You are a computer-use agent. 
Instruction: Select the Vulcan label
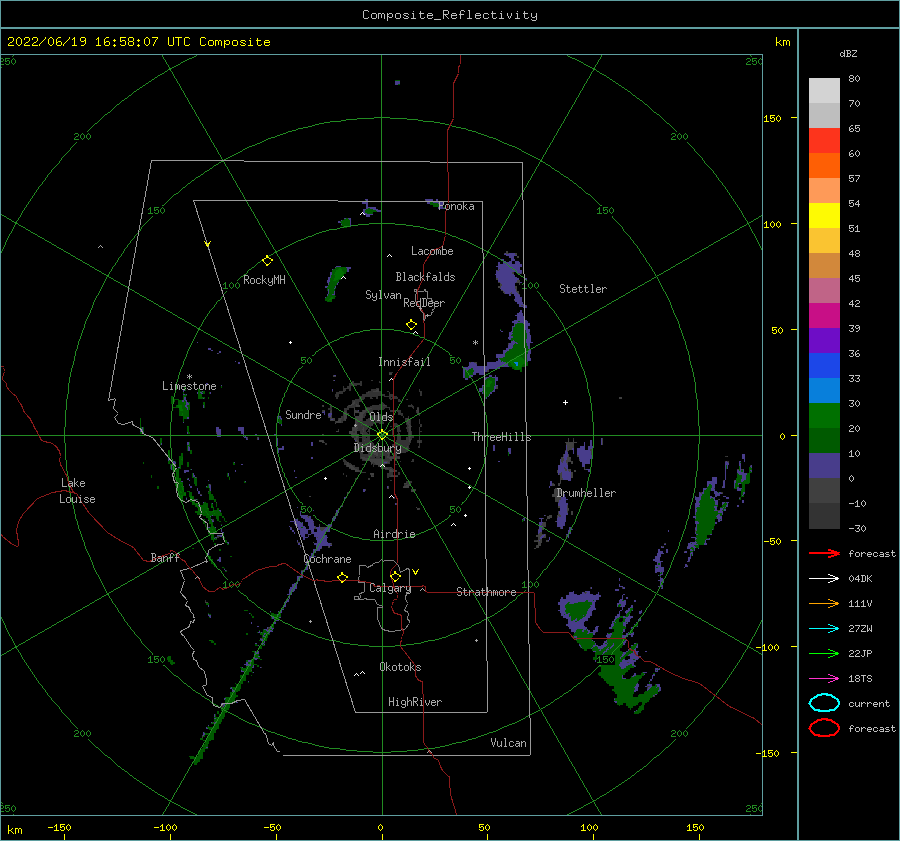click(x=508, y=743)
